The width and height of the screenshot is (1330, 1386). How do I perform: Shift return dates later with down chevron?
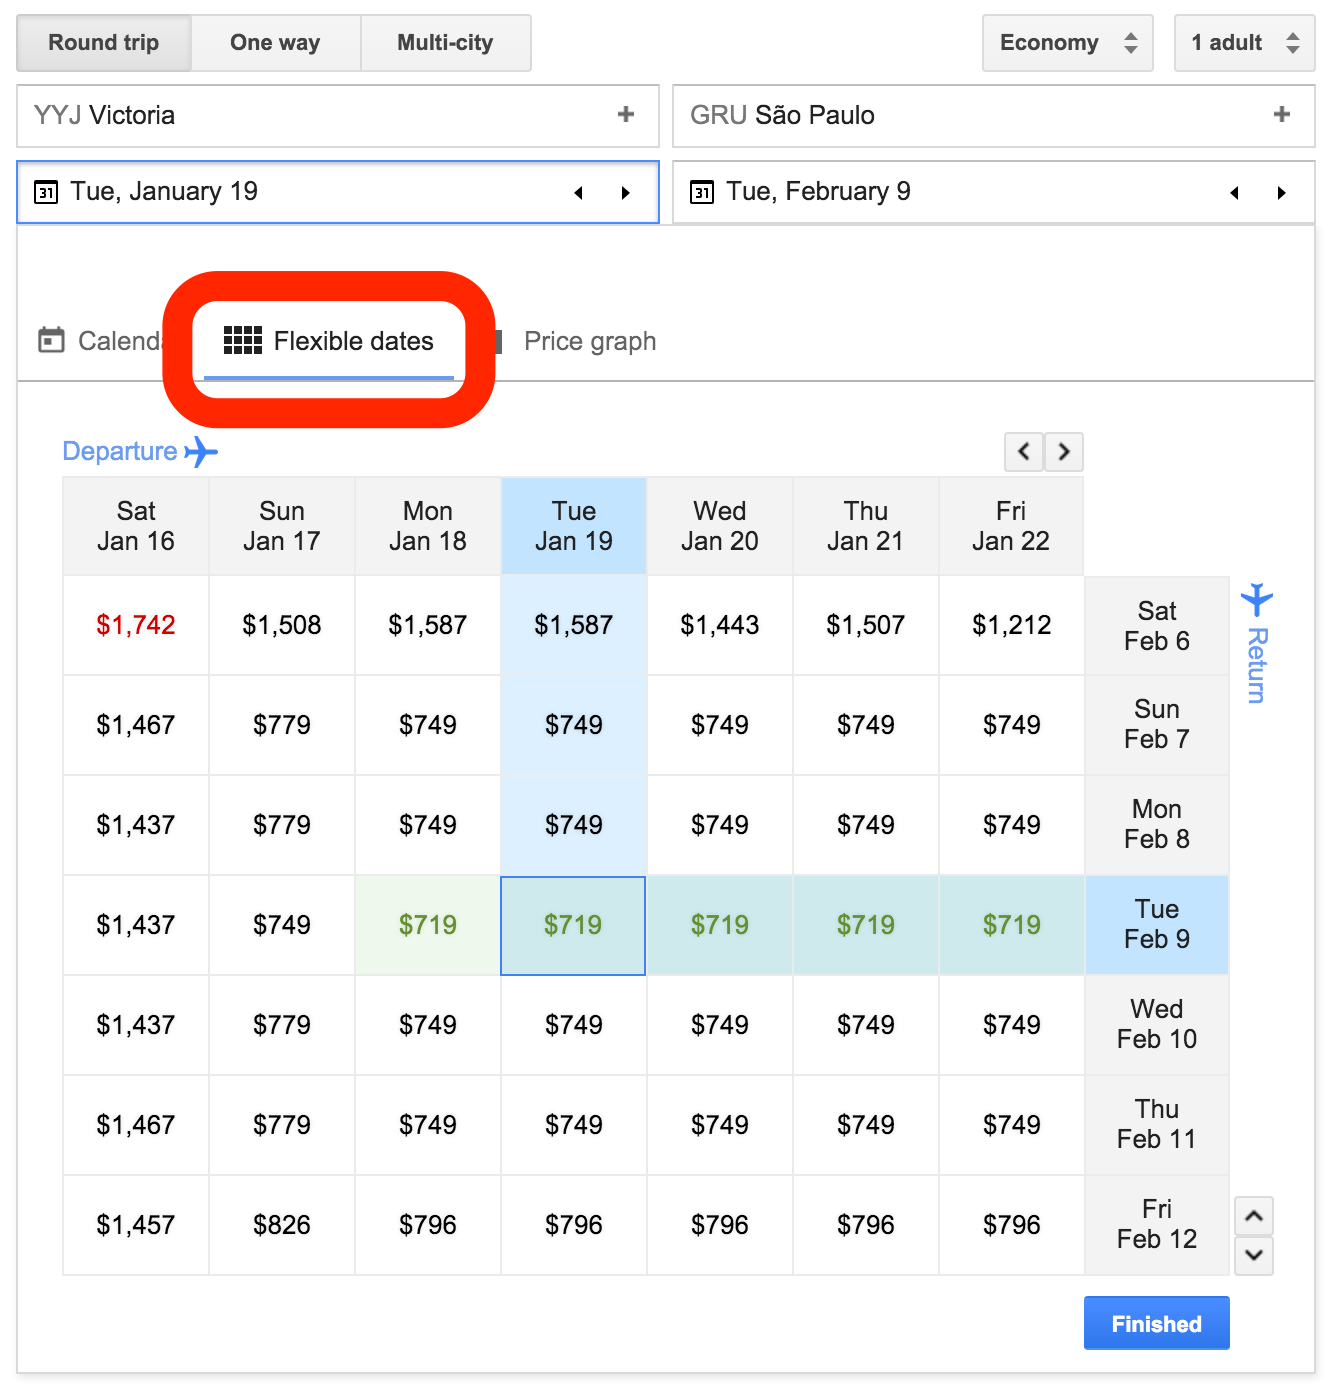[x=1254, y=1255]
